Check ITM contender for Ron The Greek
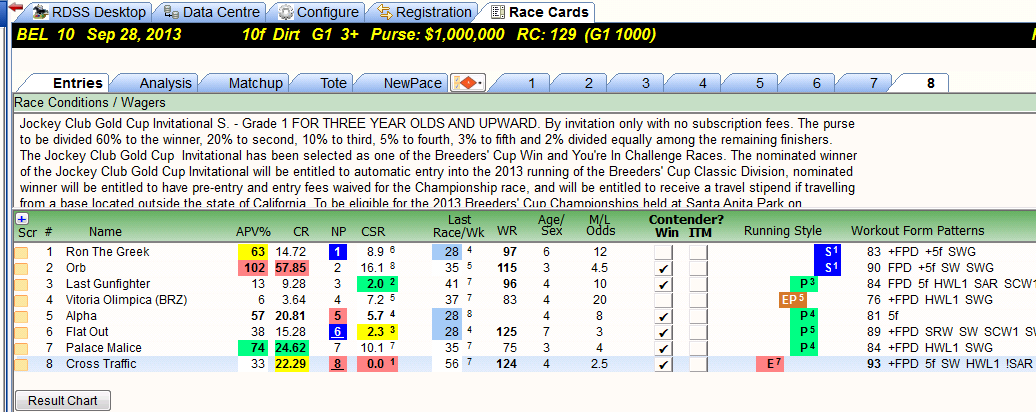The height and width of the screenshot is (412, 1036). (698, 252)
